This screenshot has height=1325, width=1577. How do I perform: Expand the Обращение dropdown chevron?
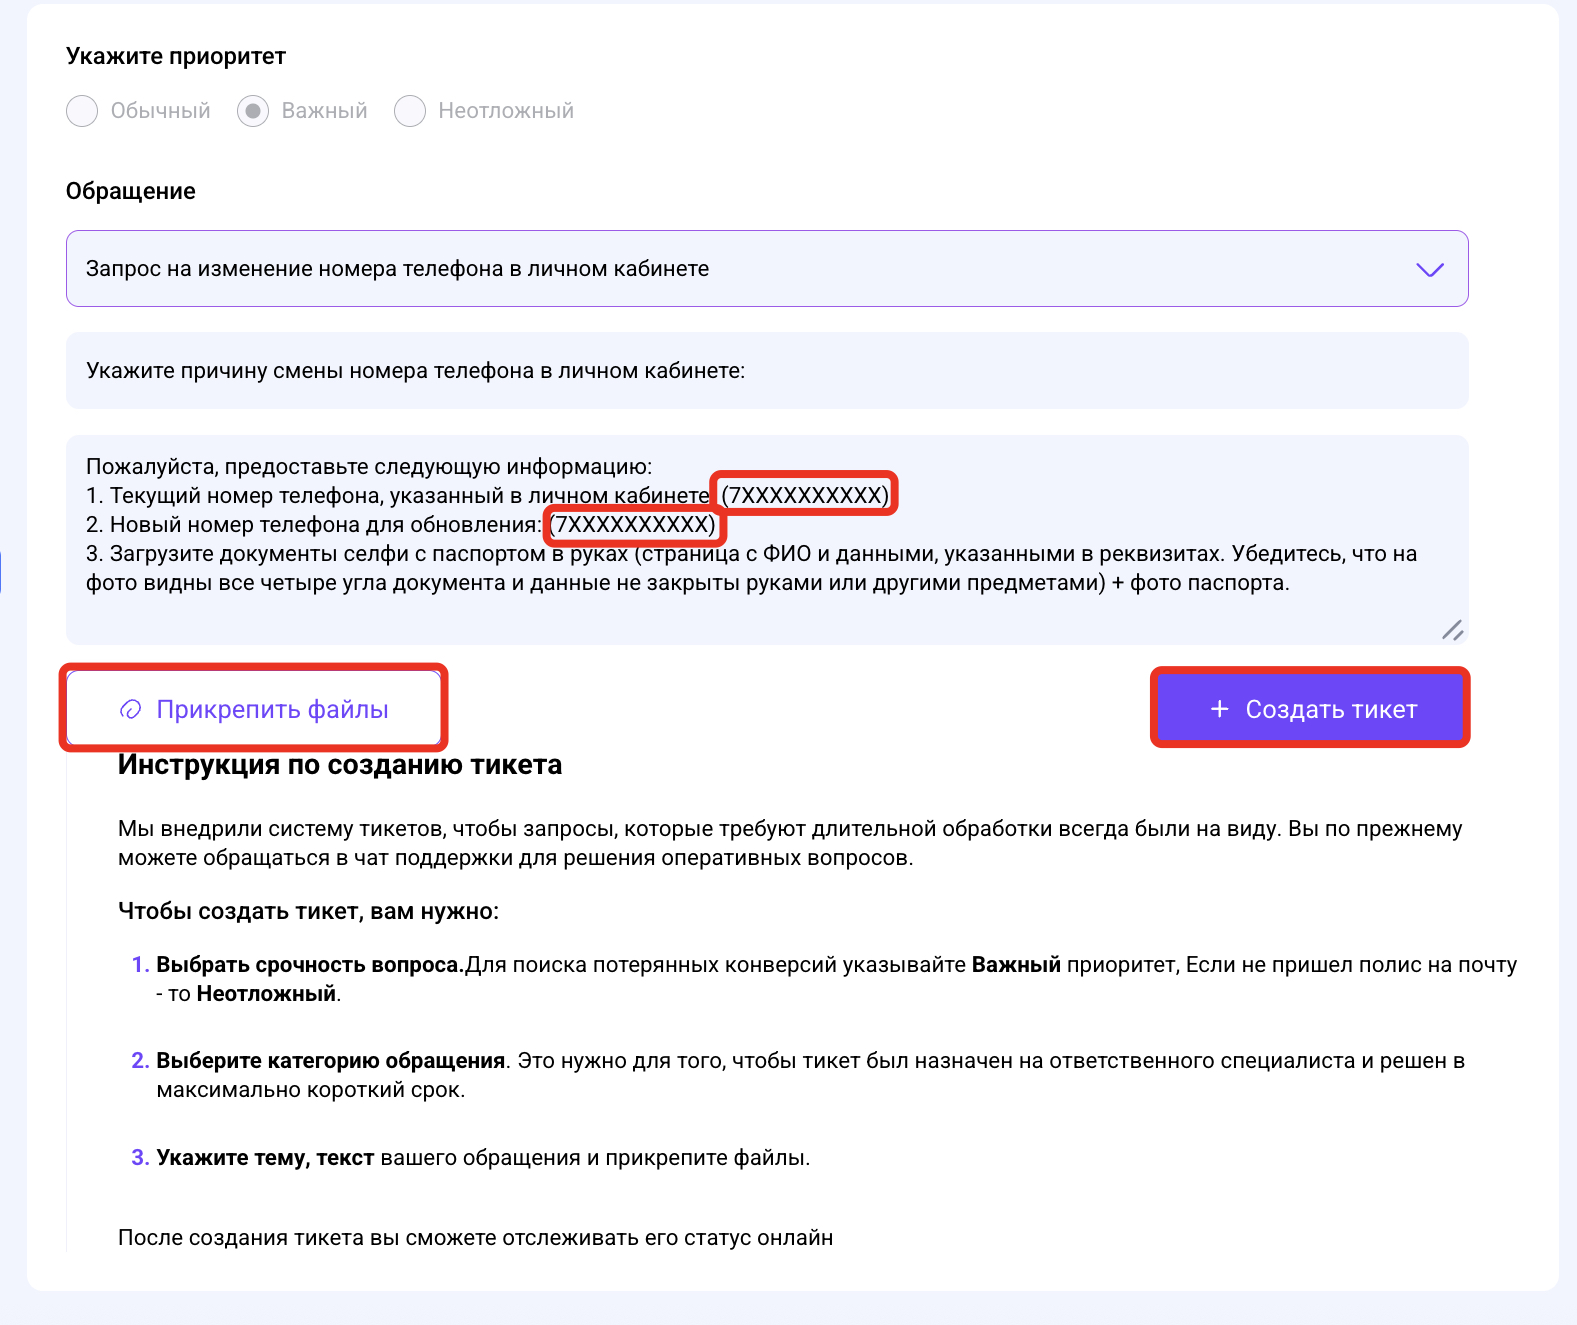coord(1430,269)
